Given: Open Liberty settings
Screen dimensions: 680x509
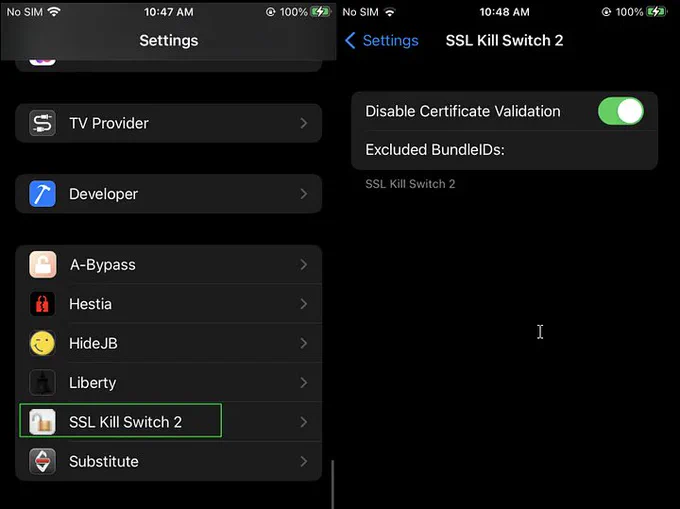Looking at the screenshot, I should click(x=169, y=382).
